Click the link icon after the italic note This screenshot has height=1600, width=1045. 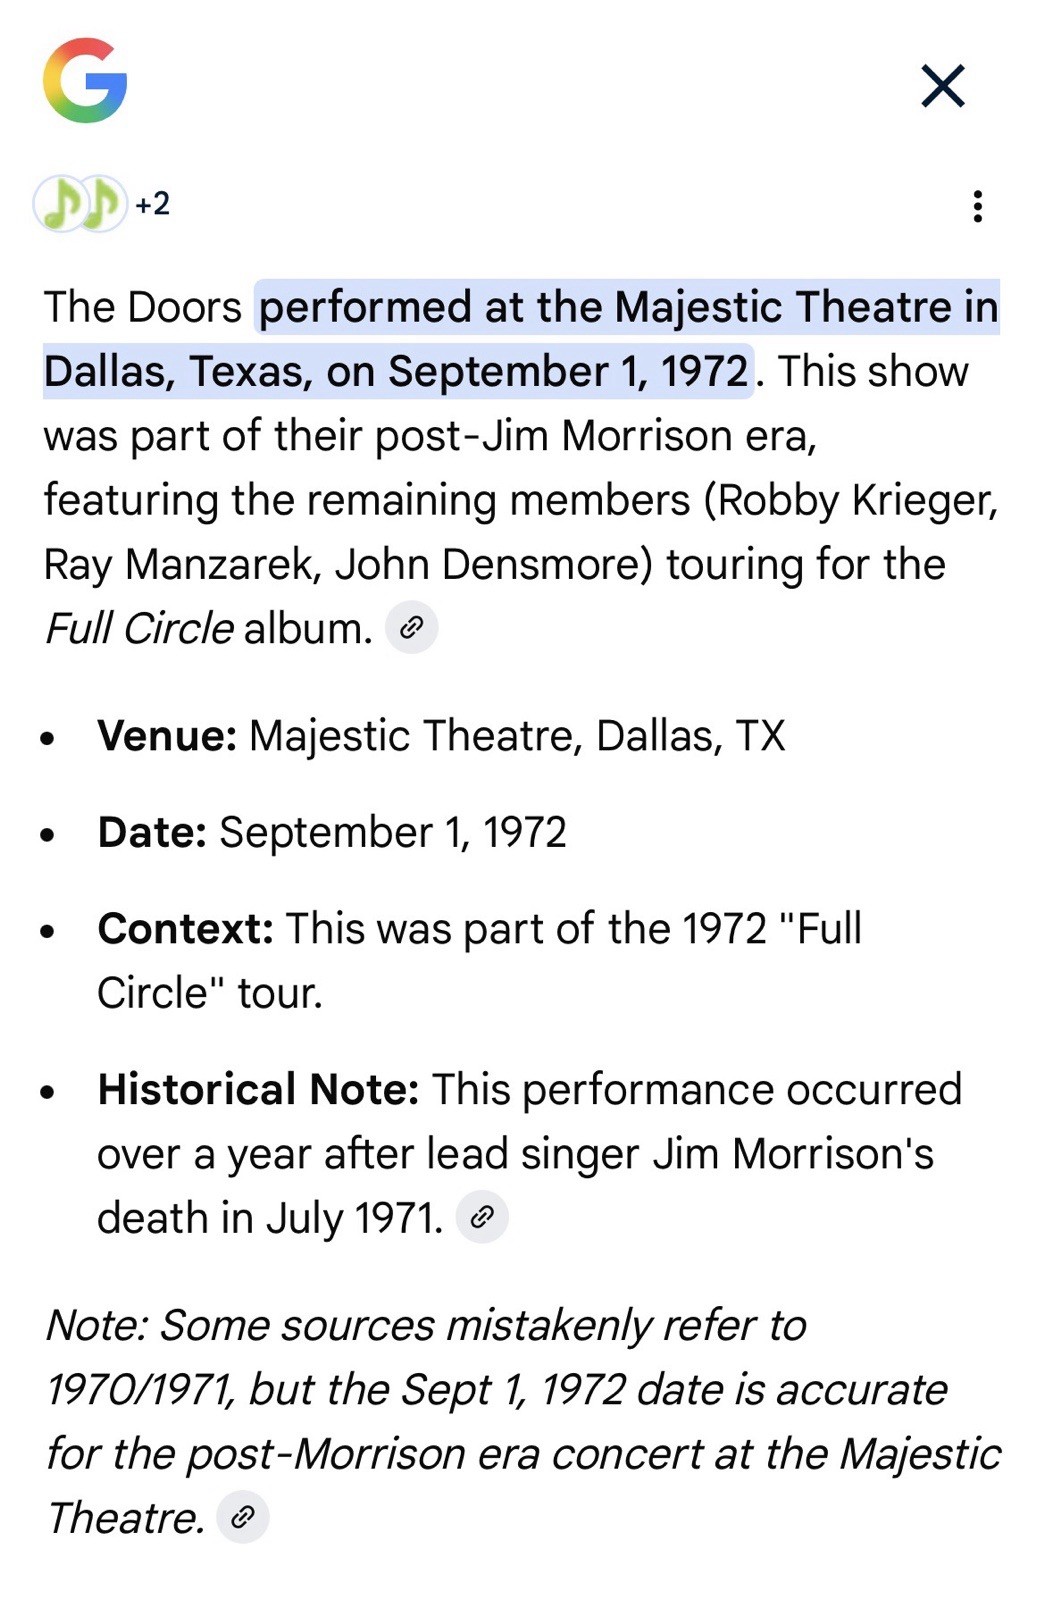coord(242,1519)
